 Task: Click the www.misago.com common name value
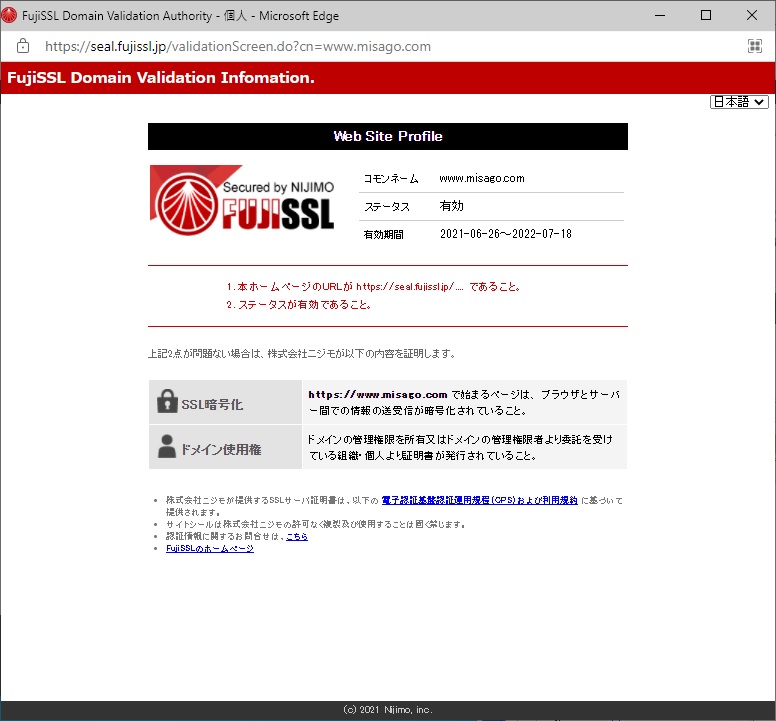coord(482,179)
